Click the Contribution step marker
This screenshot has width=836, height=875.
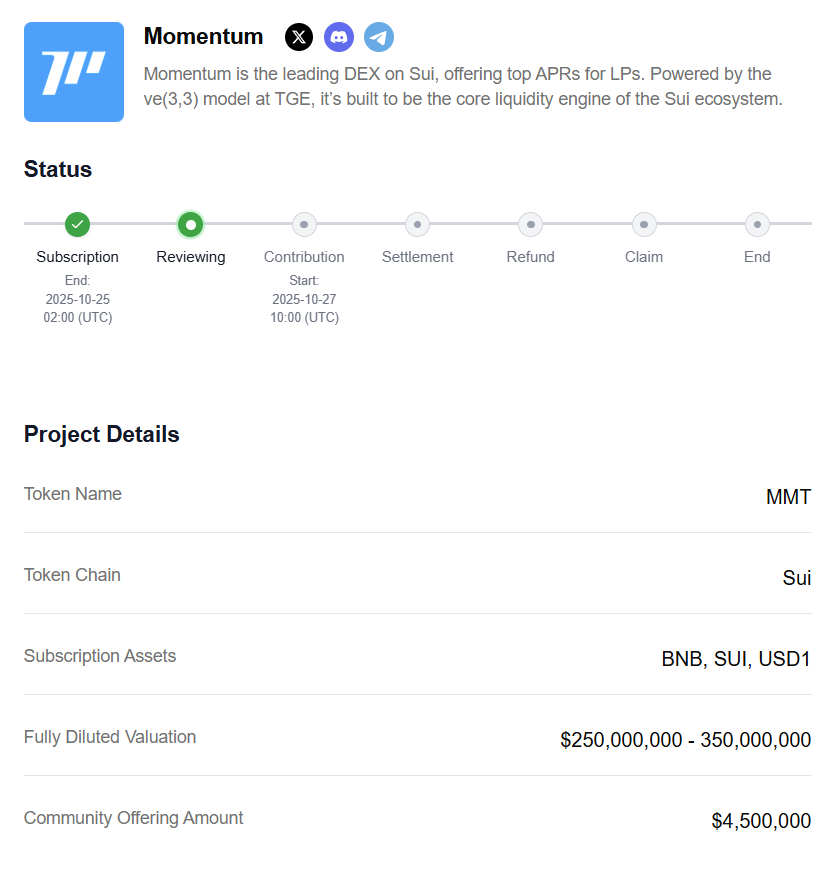tap(304, 224)
